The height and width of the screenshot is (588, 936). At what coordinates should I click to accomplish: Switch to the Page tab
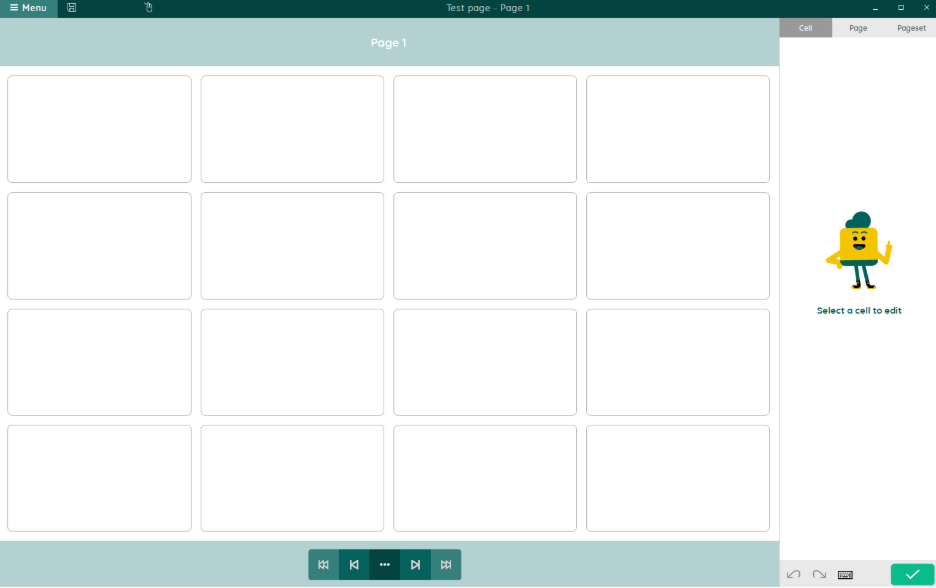click(x=858, y=28)
